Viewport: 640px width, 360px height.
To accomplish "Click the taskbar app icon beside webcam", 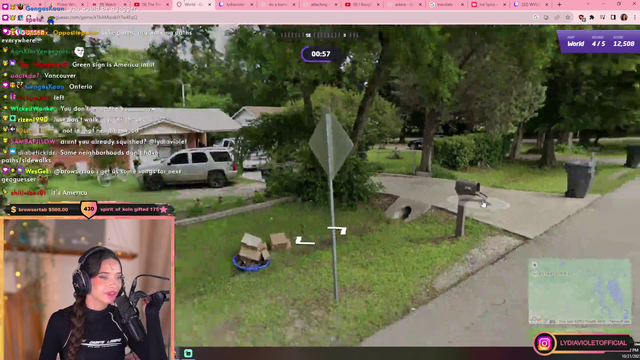I will tap(188, 353).
